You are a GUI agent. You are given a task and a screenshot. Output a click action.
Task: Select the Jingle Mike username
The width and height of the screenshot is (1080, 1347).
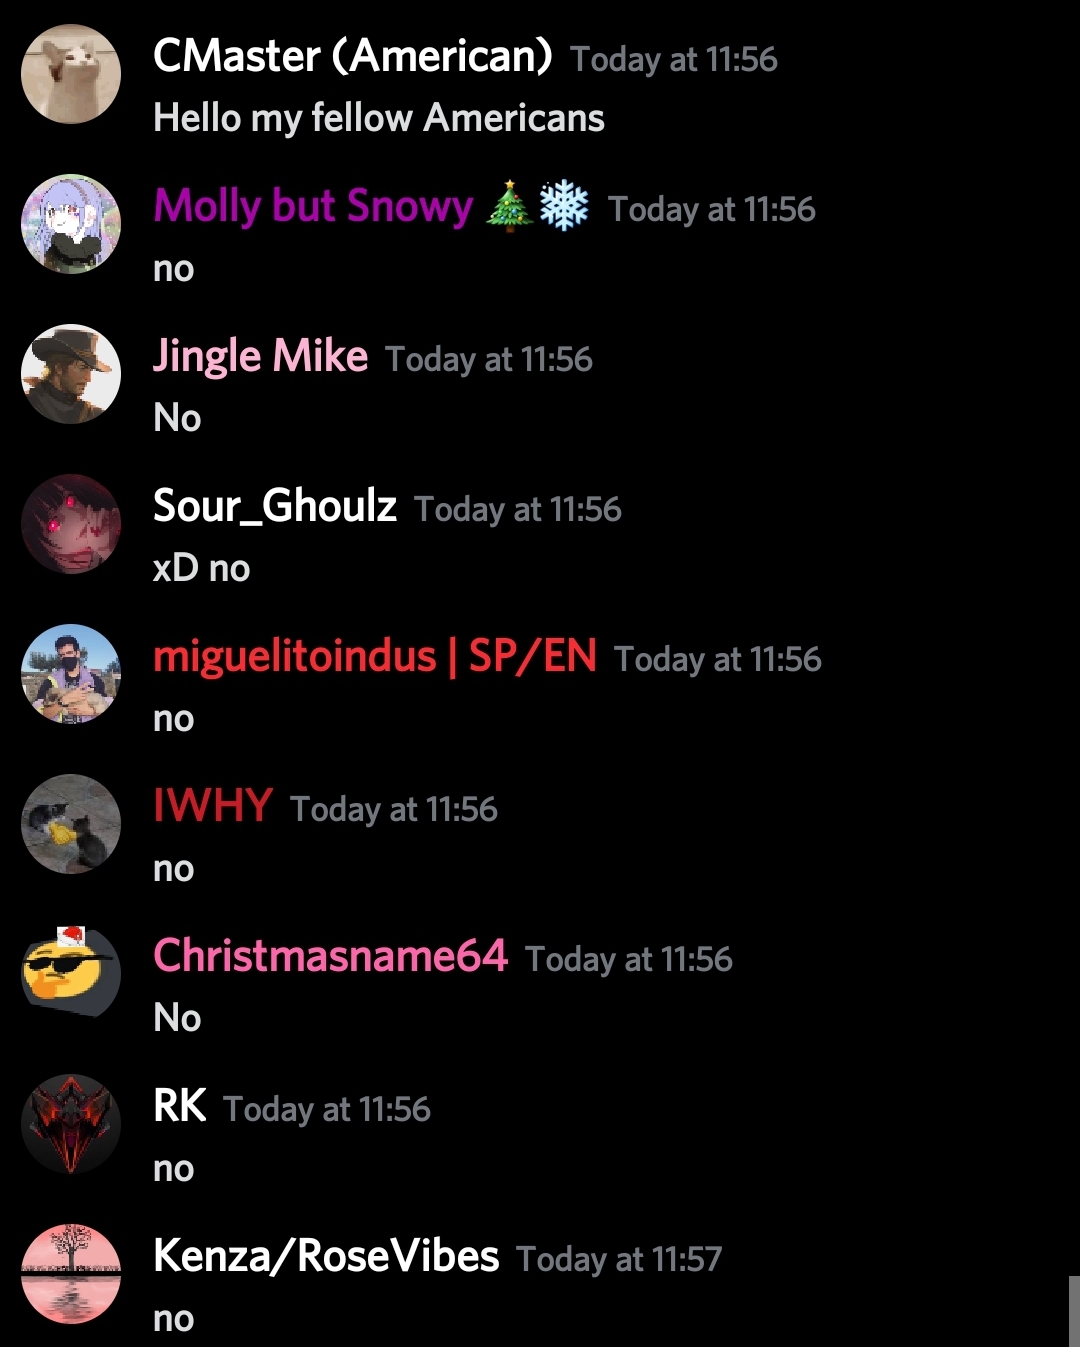260,356
